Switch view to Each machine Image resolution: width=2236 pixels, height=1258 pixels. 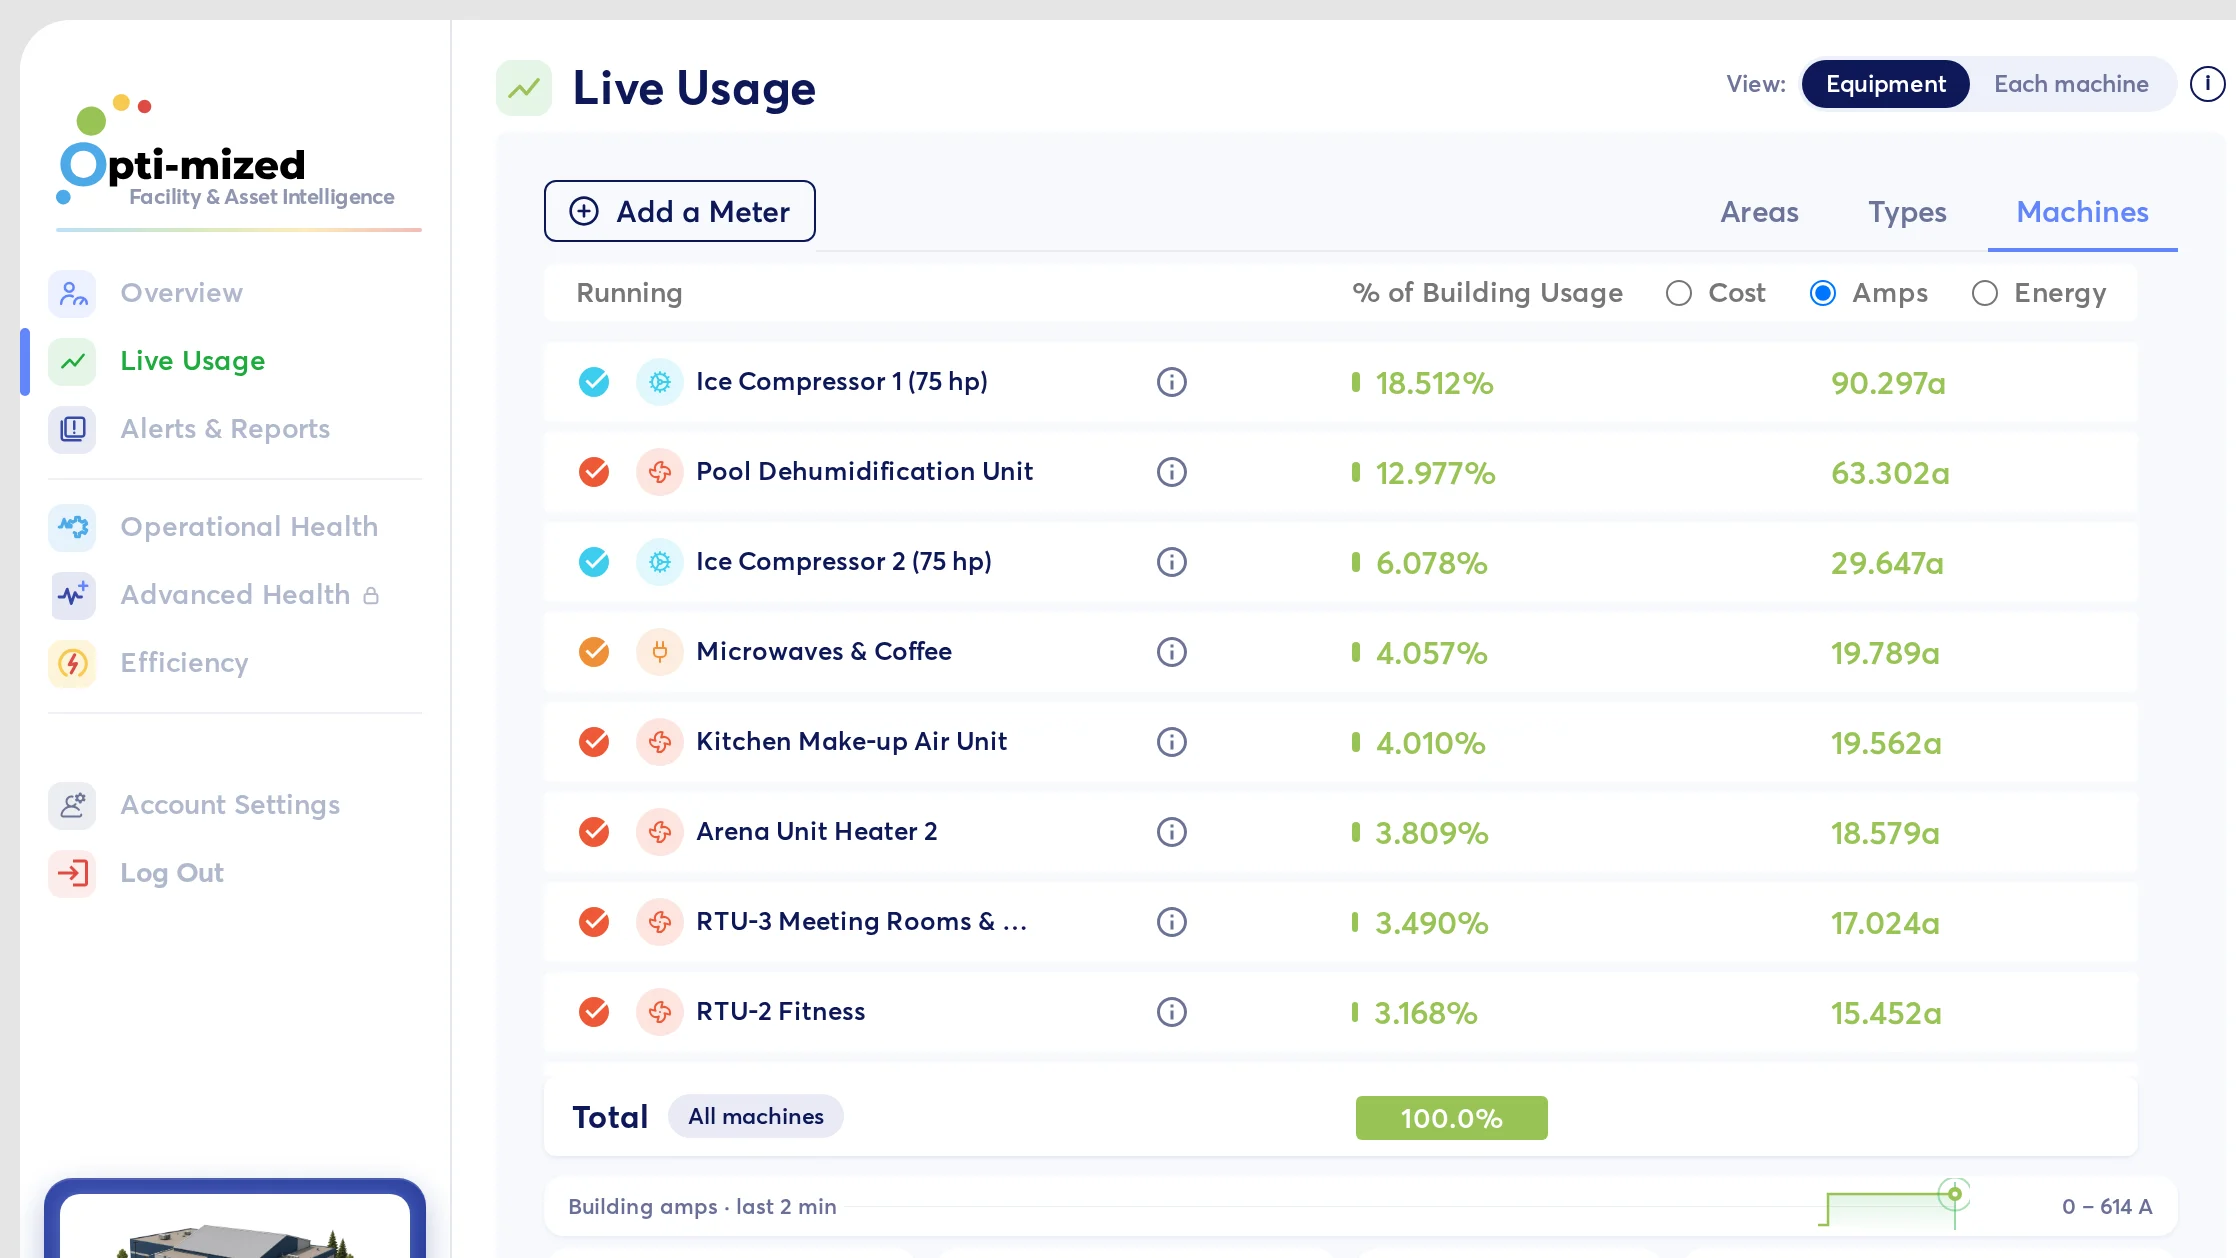coord(2071,84)
